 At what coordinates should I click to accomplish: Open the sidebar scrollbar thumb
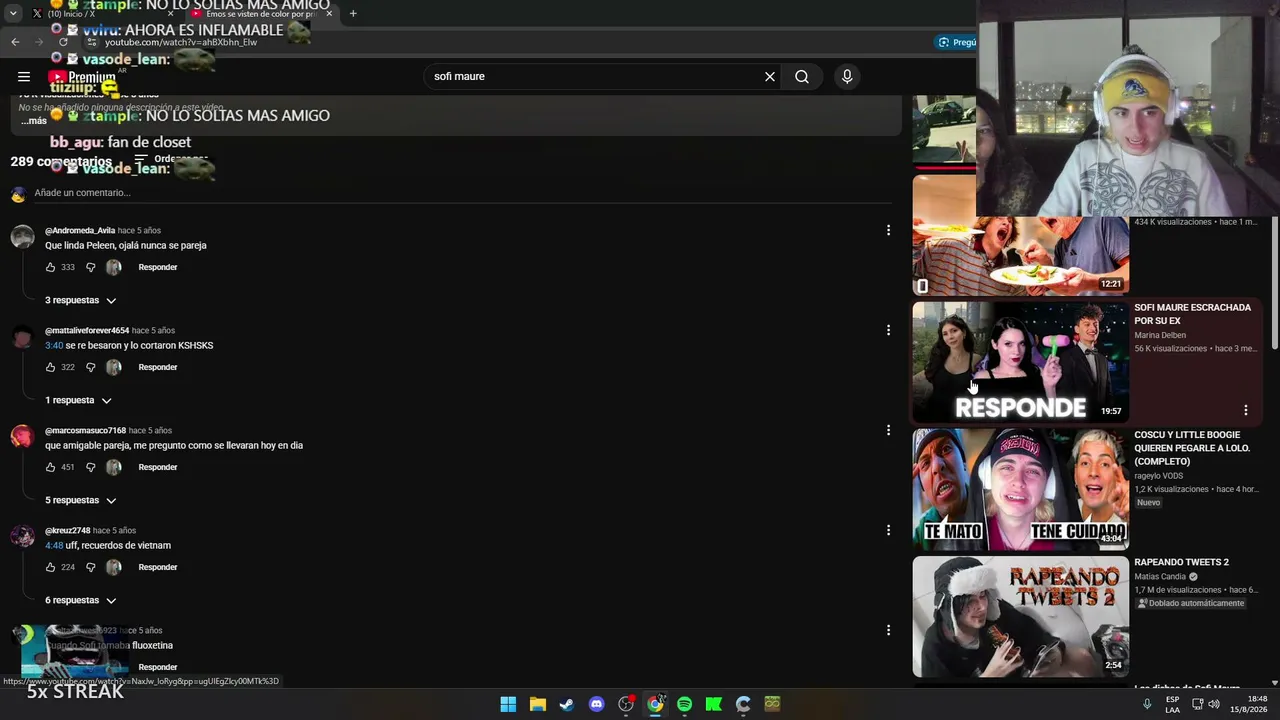click(x=1273, y=284)
